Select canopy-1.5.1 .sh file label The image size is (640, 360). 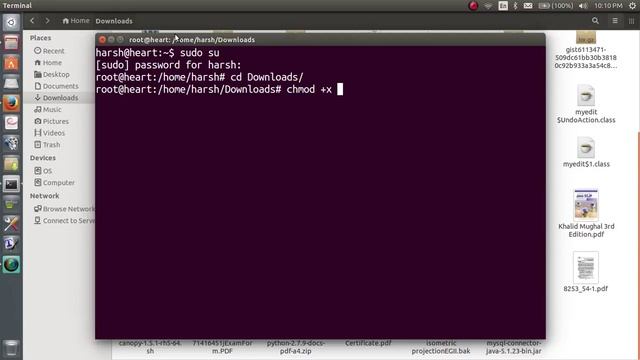pos(150,347)
